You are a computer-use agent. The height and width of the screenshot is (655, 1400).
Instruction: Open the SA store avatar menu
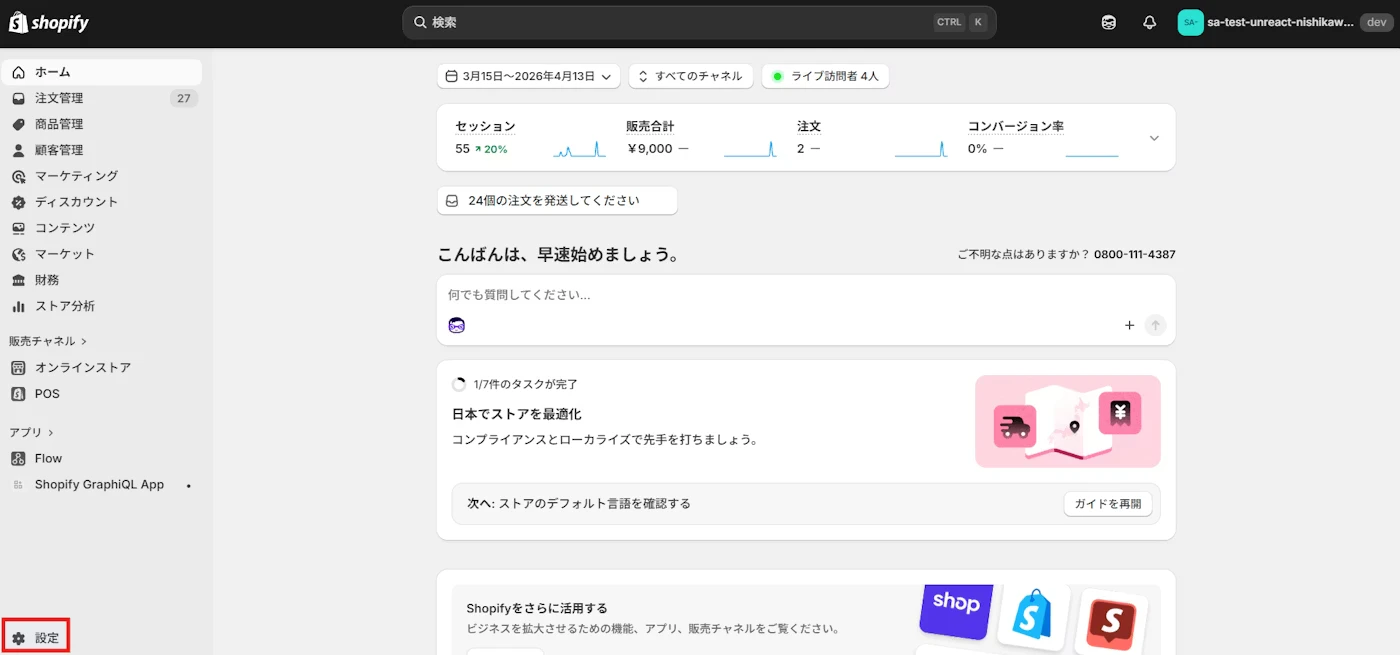tap(1190, 22)
